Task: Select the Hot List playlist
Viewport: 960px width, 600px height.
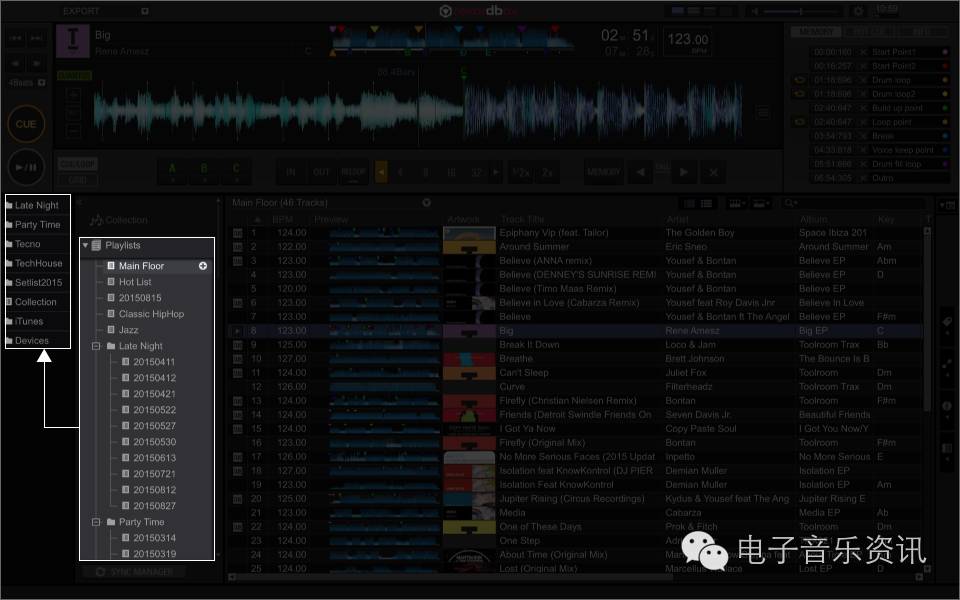Action: click(135, 282)
